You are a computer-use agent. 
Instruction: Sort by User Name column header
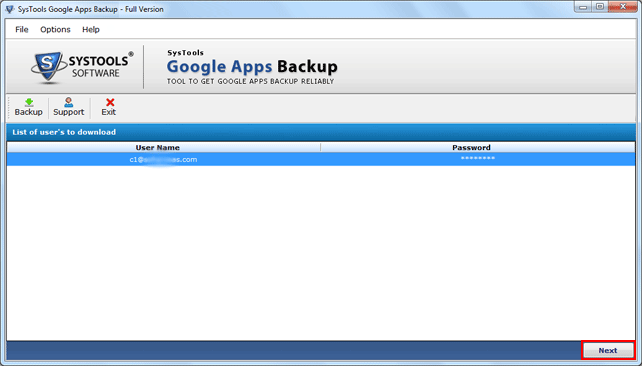(x=163, y=147)
